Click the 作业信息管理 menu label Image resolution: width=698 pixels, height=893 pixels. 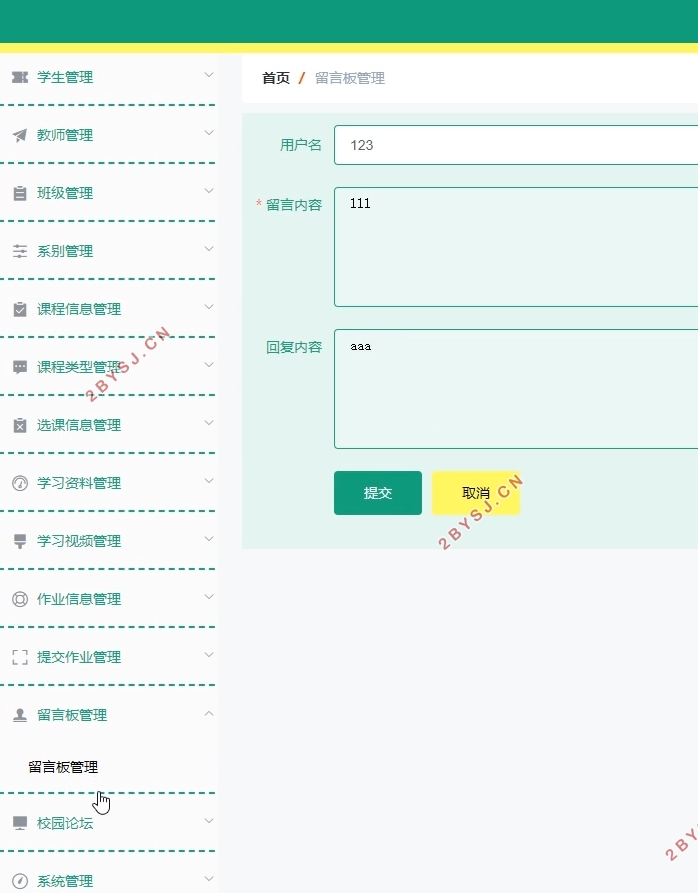click(79, 599)
